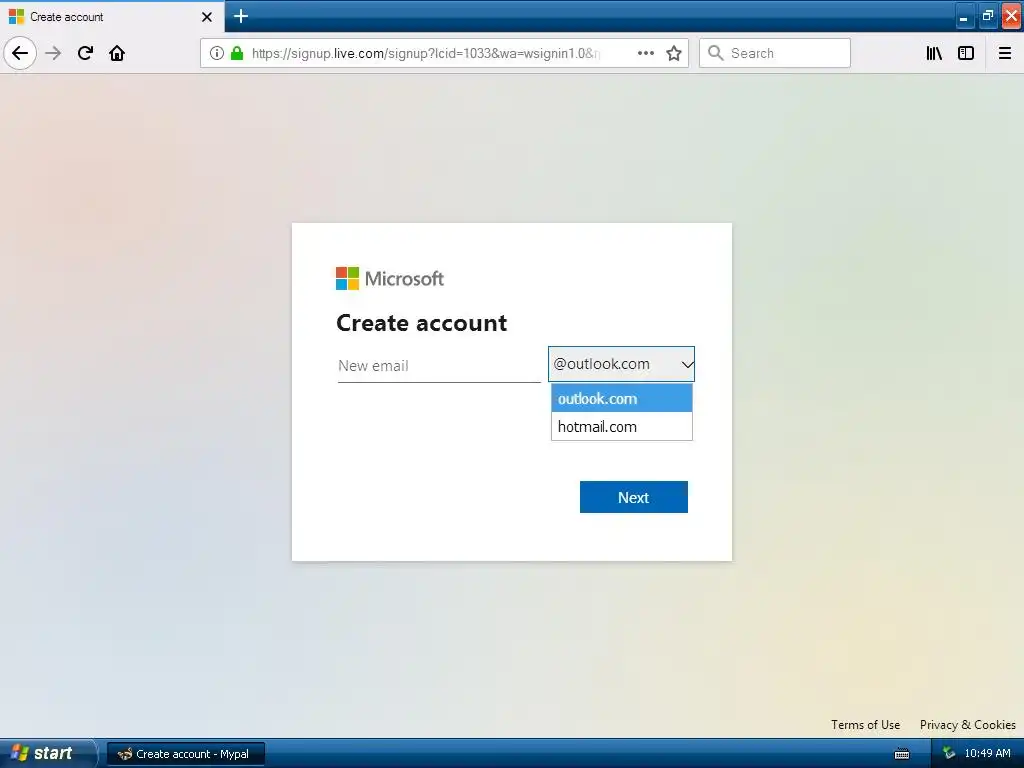The height and width of the screenshot is (768, 1024).
Task: Open page actions three-dot menu in address bar
Action: pos(646,53)
